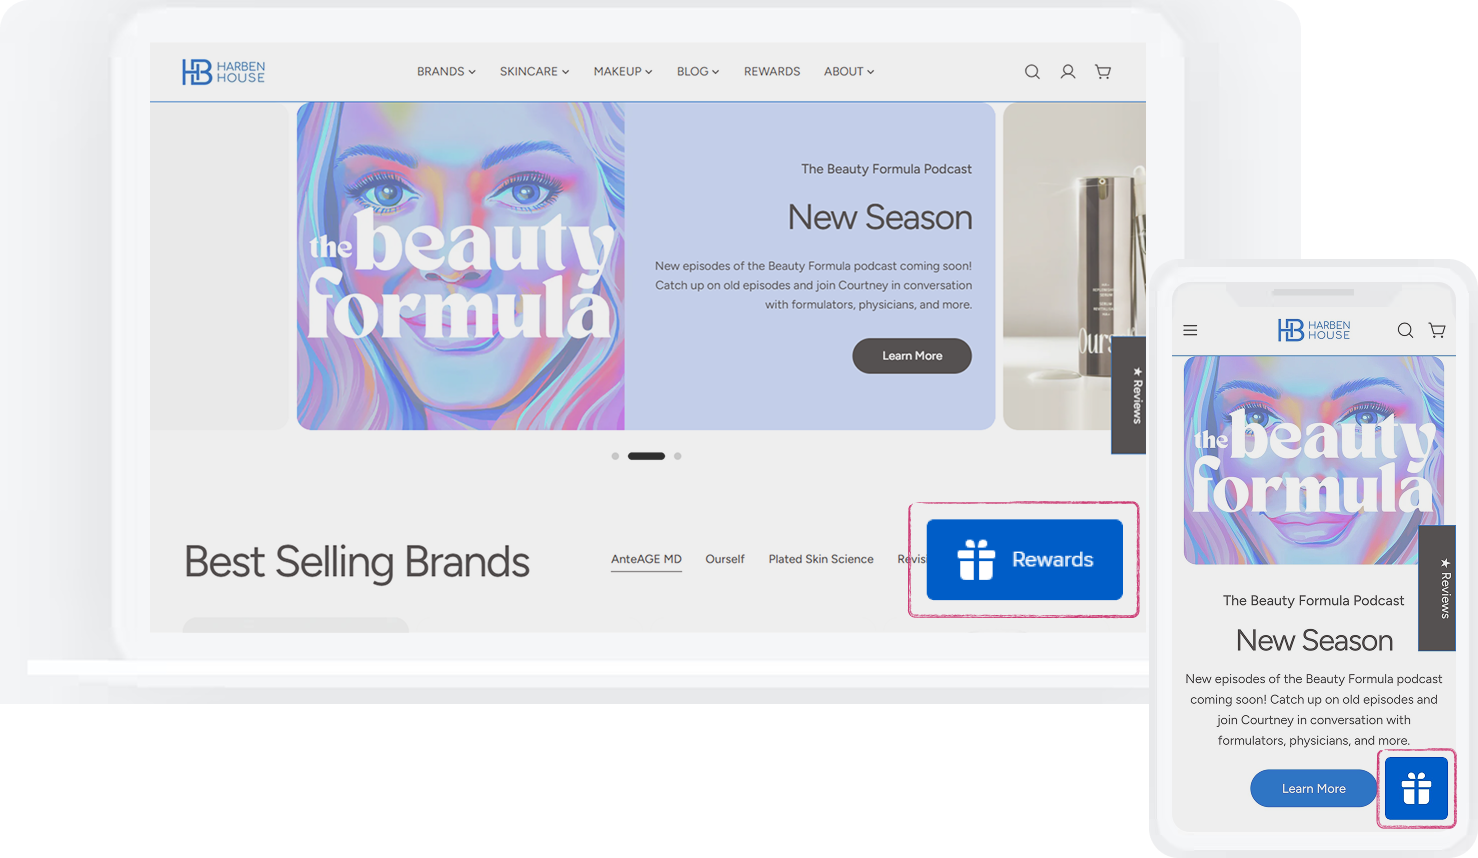
Task: Click the dark Learn More button on desktop banner
Action: coord(912,356)
